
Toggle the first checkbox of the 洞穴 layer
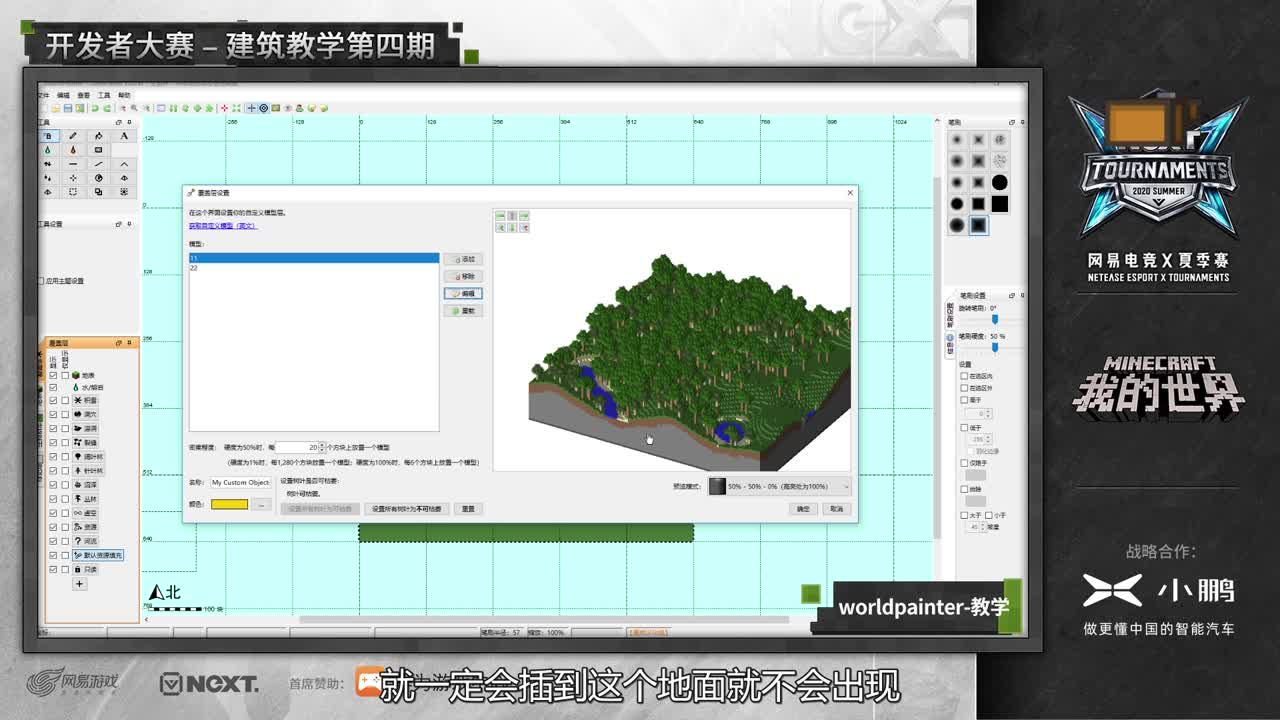(53, 414)
